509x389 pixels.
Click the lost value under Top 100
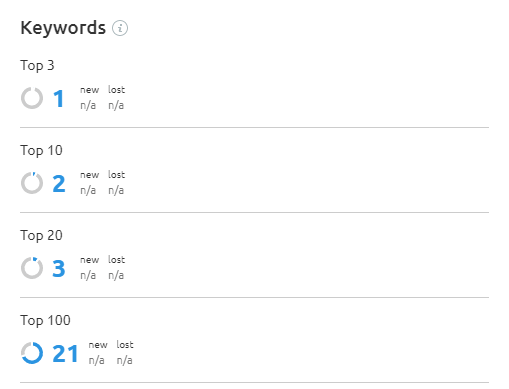pyautogui.click(x=125, y=360)
